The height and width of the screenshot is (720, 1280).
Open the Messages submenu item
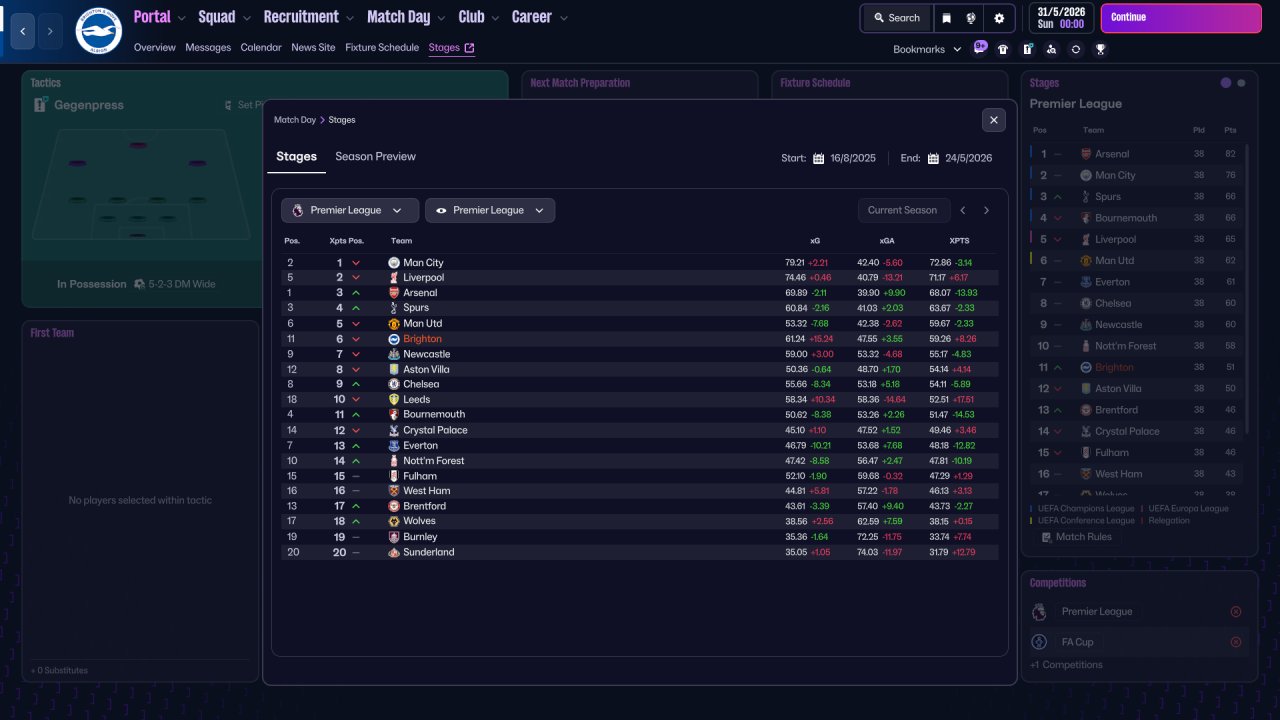(208, 48)
